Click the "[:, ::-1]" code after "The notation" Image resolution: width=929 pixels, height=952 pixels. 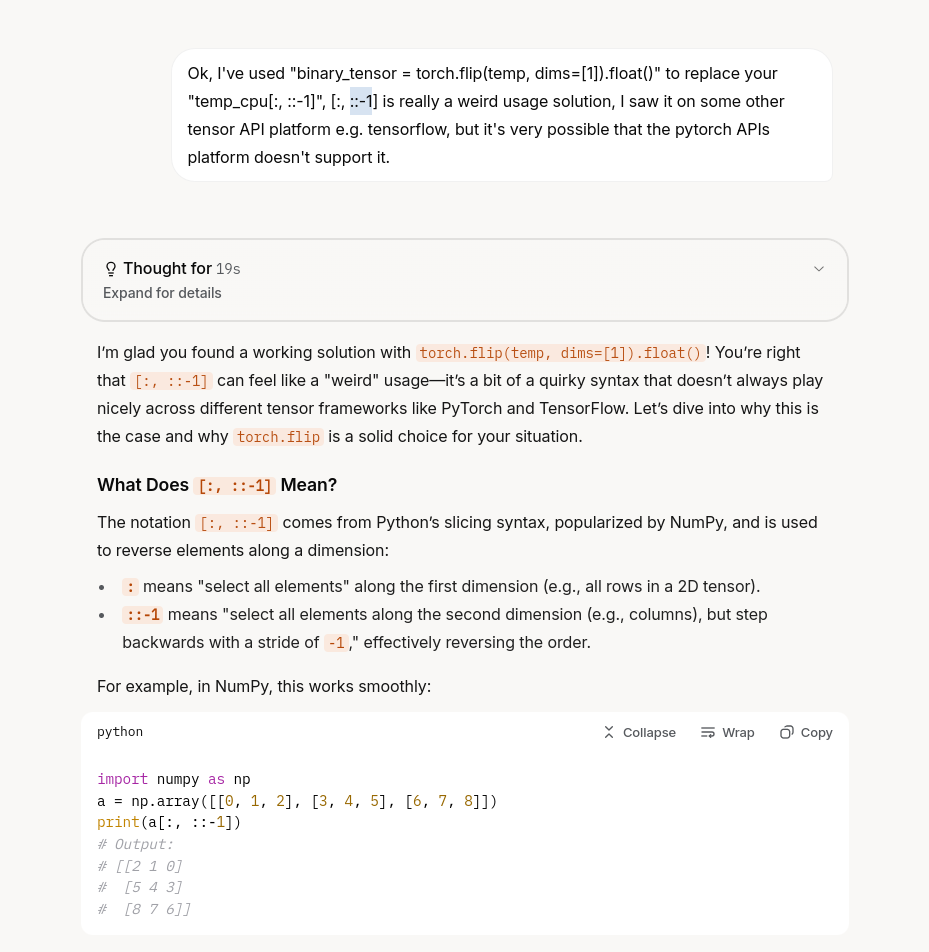[x=236, y=523]
